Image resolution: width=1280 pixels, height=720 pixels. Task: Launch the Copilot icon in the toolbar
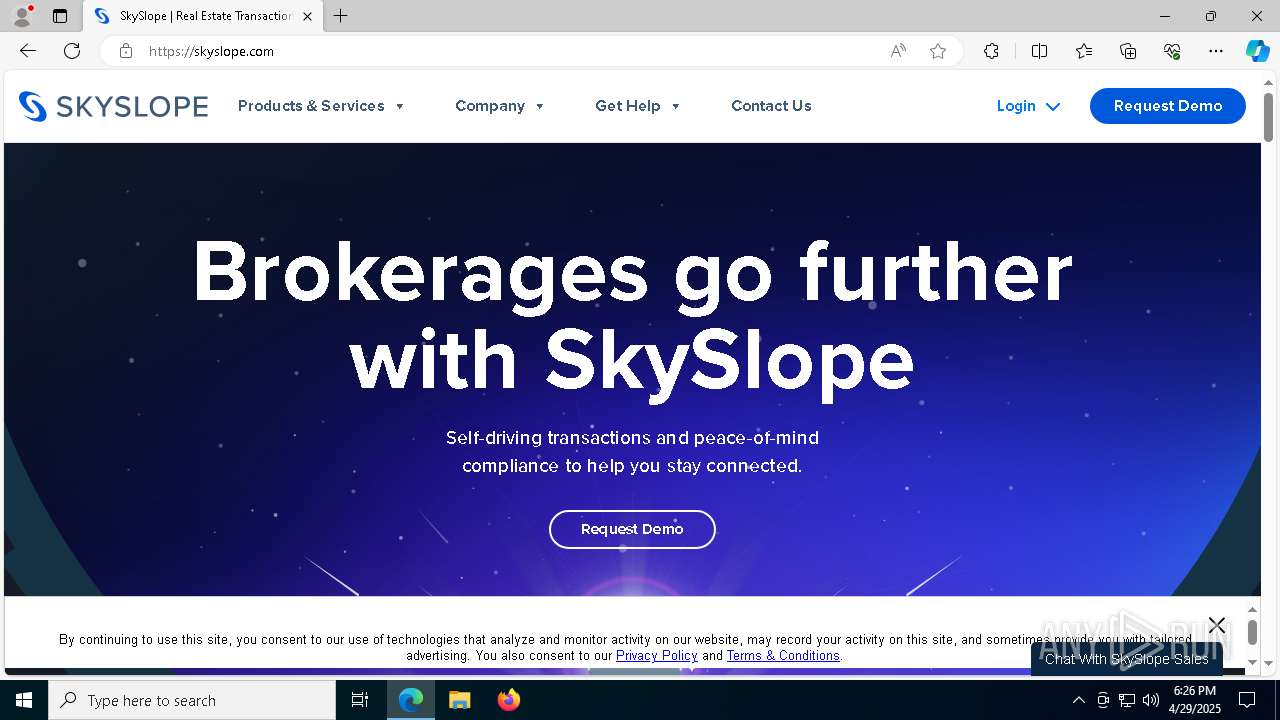click(x=1257, y=51)
